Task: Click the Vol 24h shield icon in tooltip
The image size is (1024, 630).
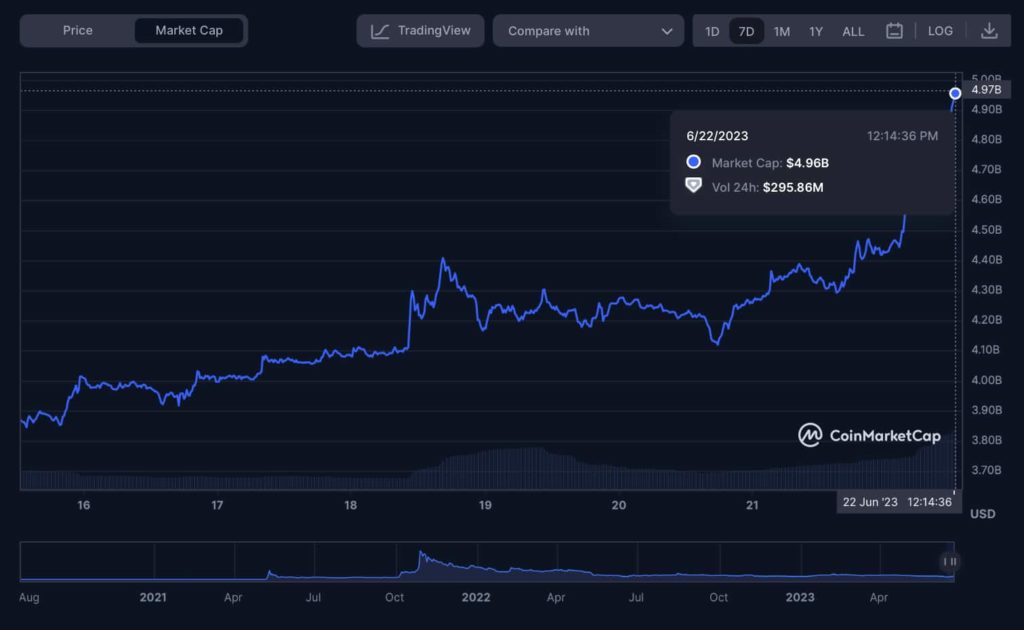Action: point(692,186)
